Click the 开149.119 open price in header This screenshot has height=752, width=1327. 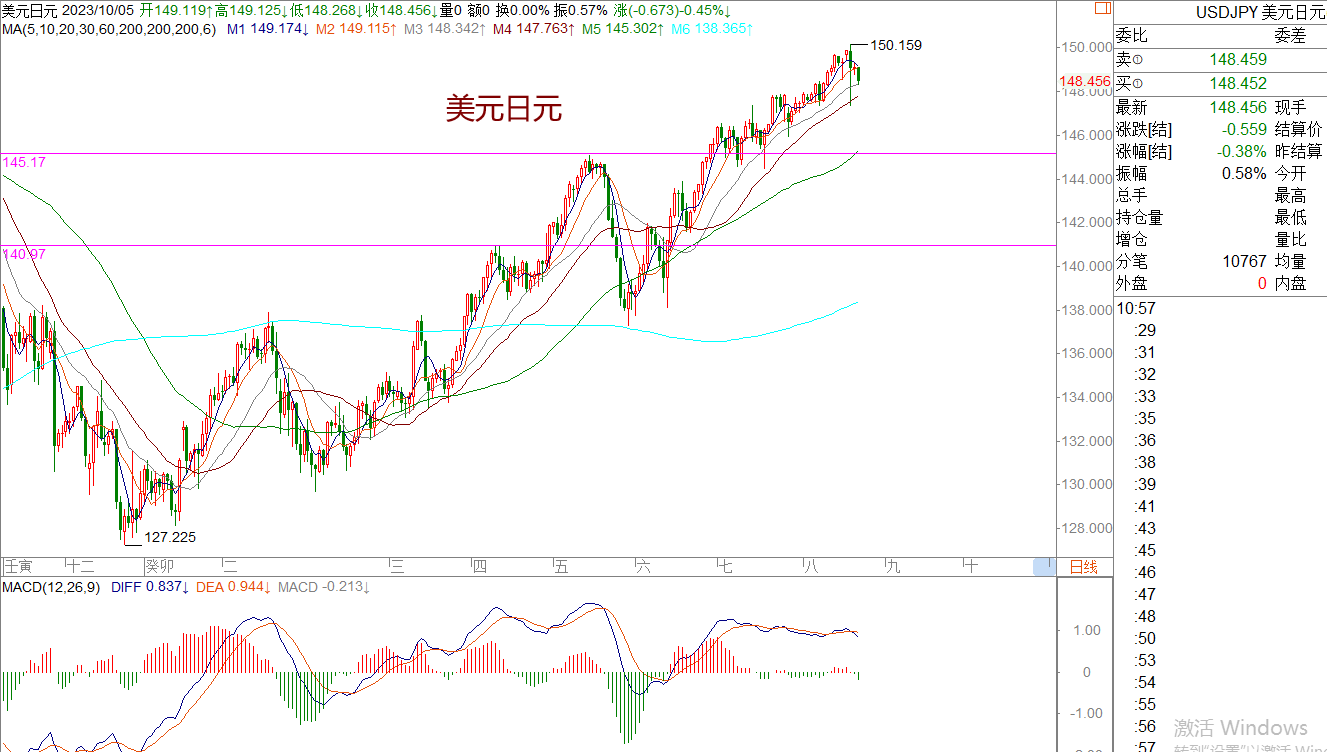pyautogui.click(x=176, y=11)
